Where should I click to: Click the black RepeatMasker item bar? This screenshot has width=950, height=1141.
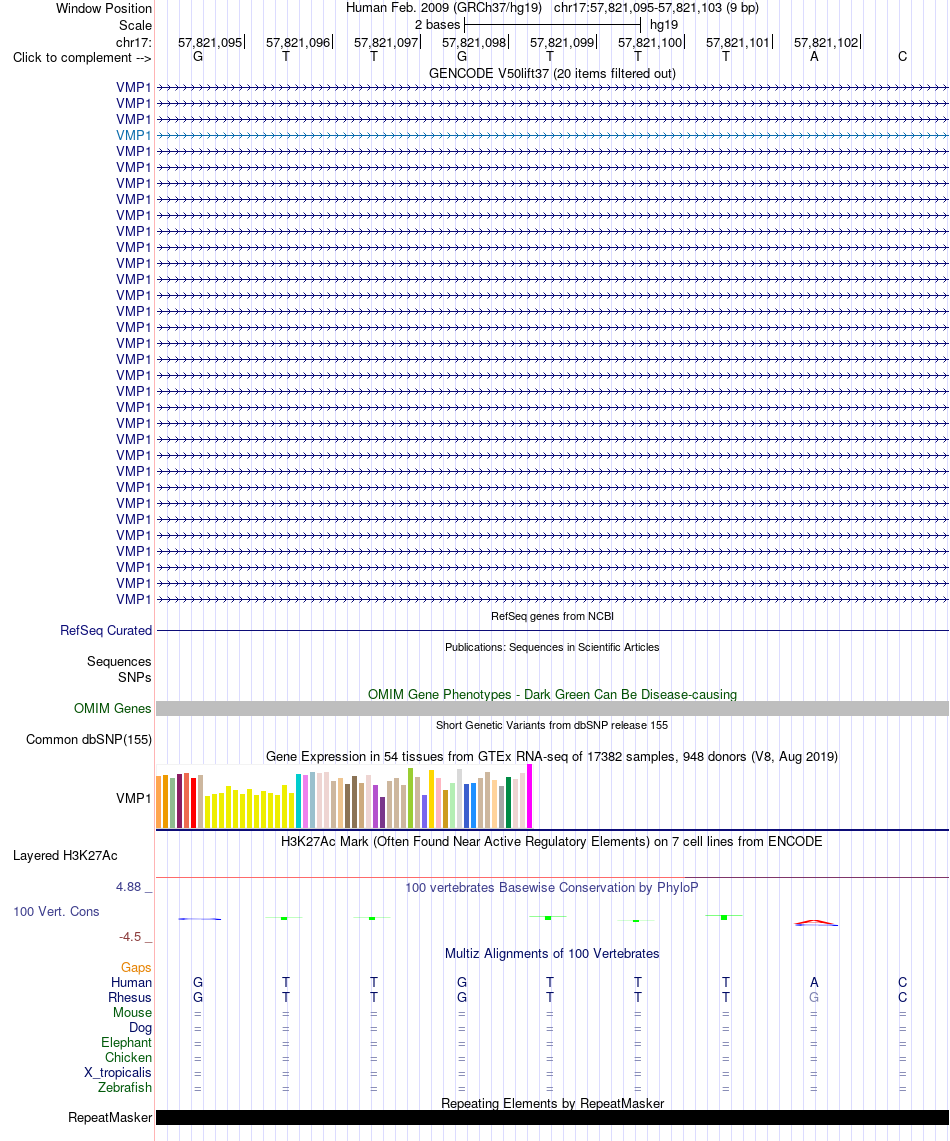(x=552, y=1118)
